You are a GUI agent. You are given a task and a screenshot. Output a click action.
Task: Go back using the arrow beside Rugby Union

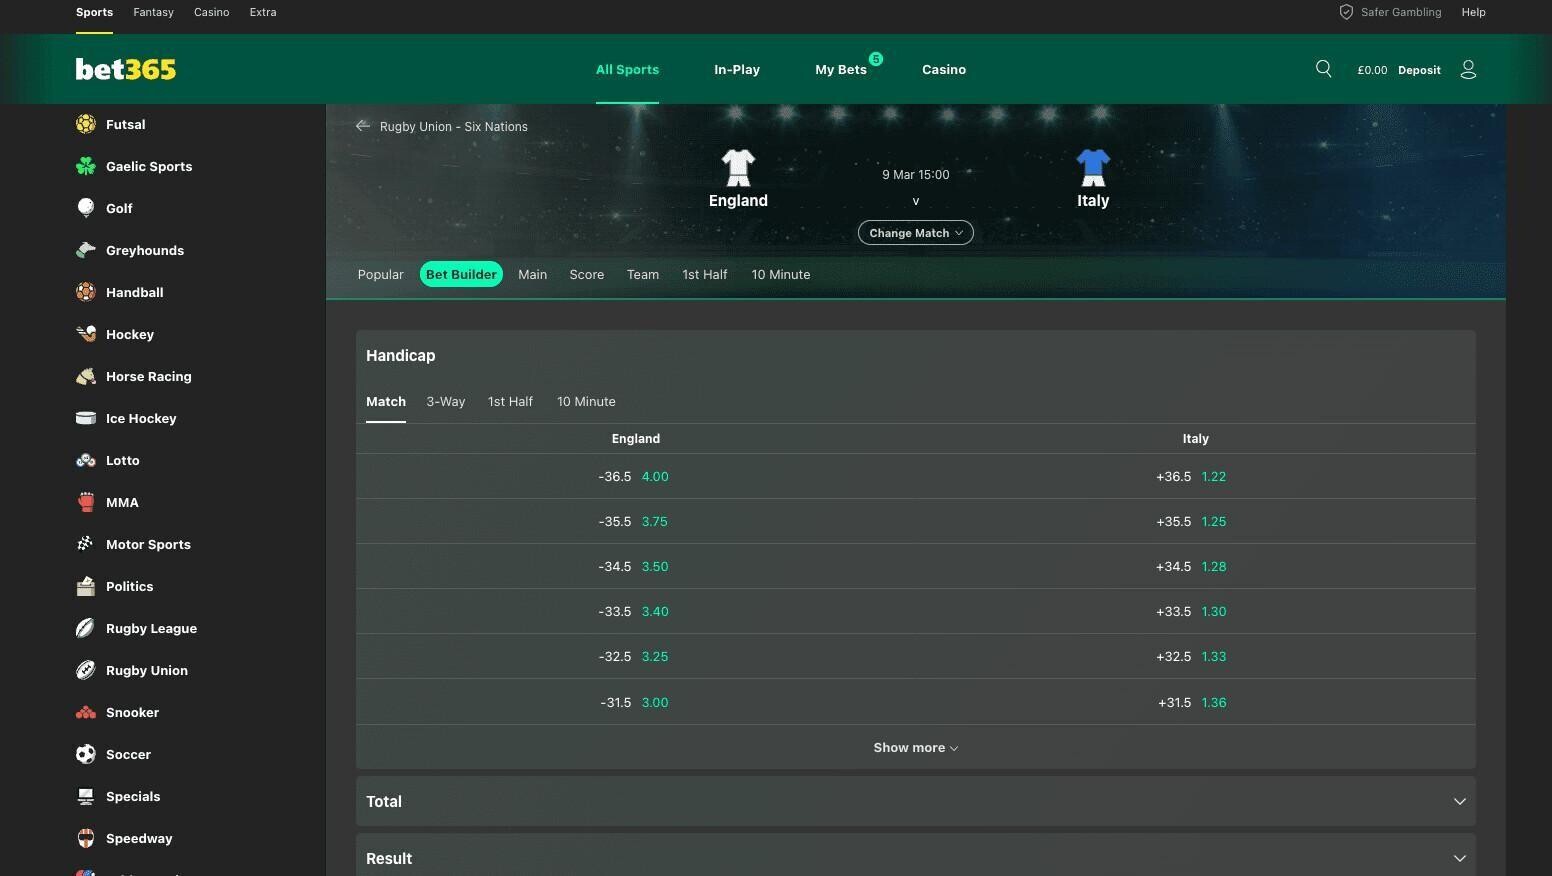pos(363,126)
